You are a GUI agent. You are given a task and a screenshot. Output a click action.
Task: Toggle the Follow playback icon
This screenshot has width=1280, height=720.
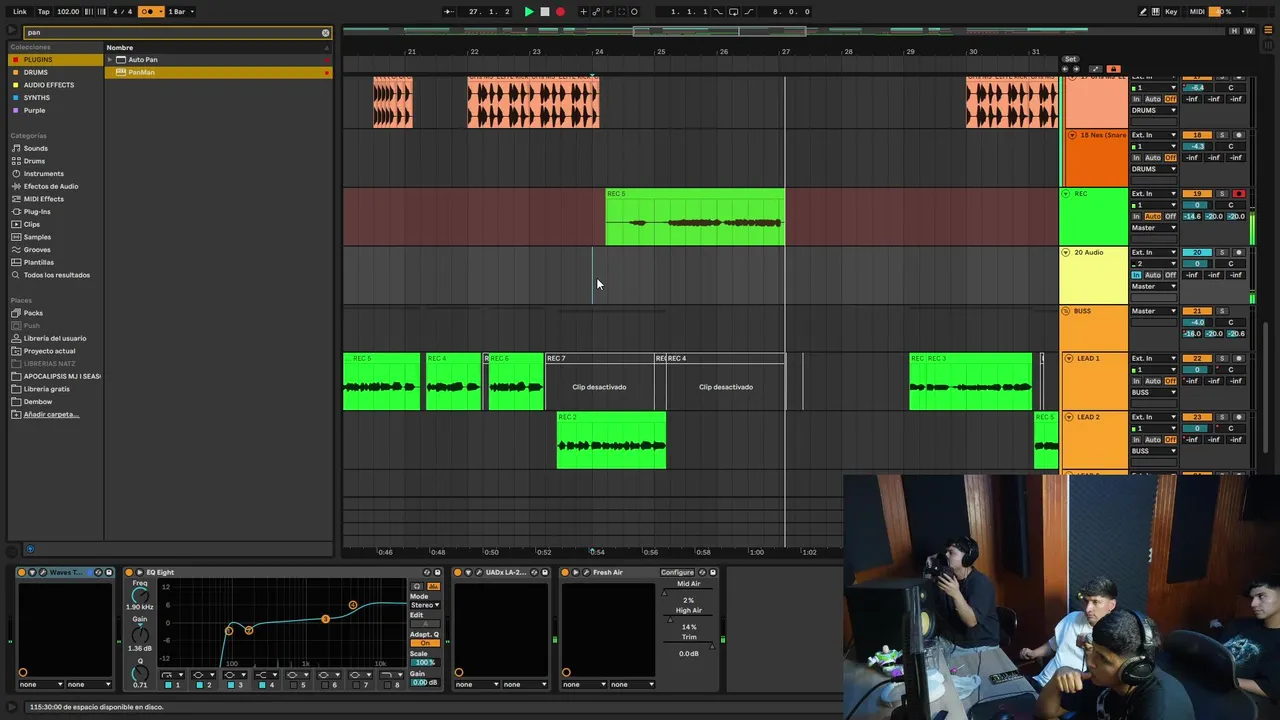[x=451, y=12]
